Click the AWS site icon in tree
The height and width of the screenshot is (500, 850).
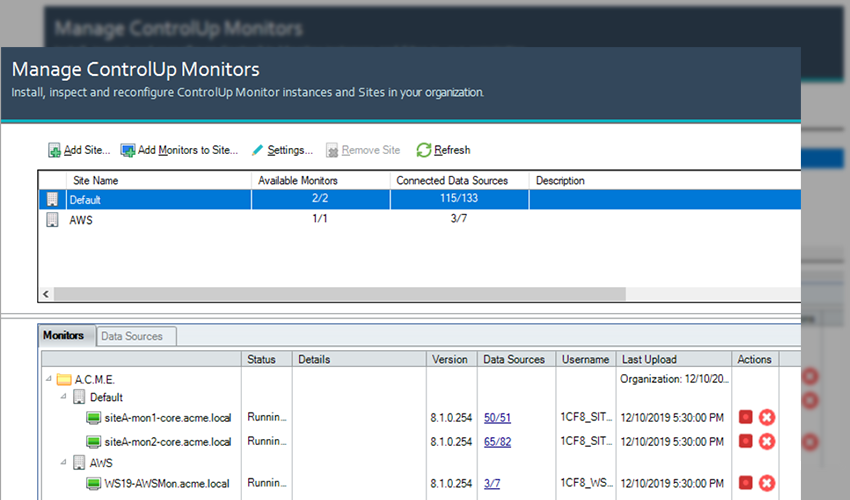pos(79,463)
